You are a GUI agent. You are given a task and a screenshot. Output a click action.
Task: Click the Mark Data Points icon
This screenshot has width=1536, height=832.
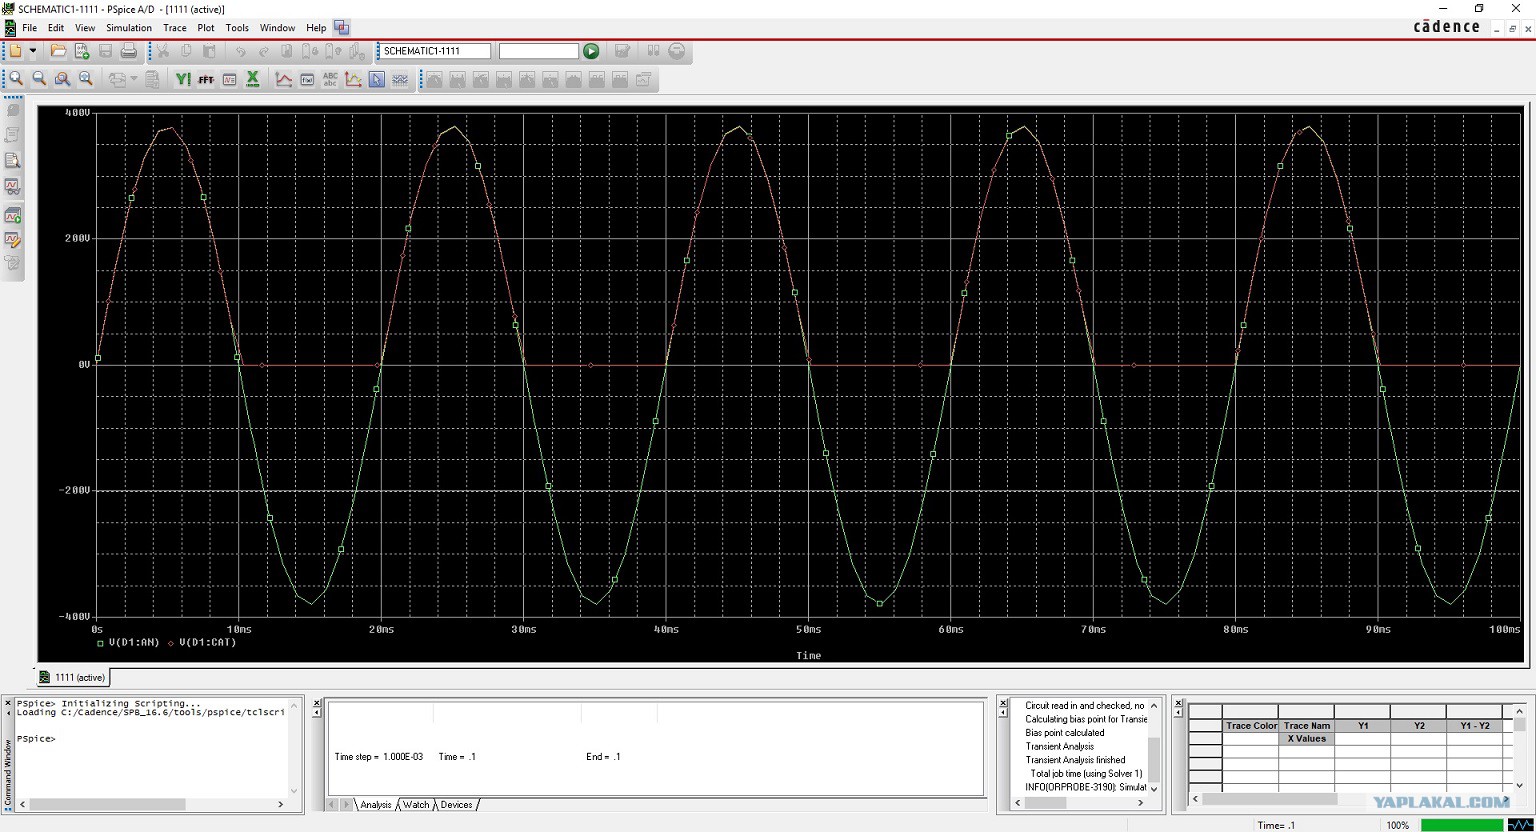click(354, 79)
